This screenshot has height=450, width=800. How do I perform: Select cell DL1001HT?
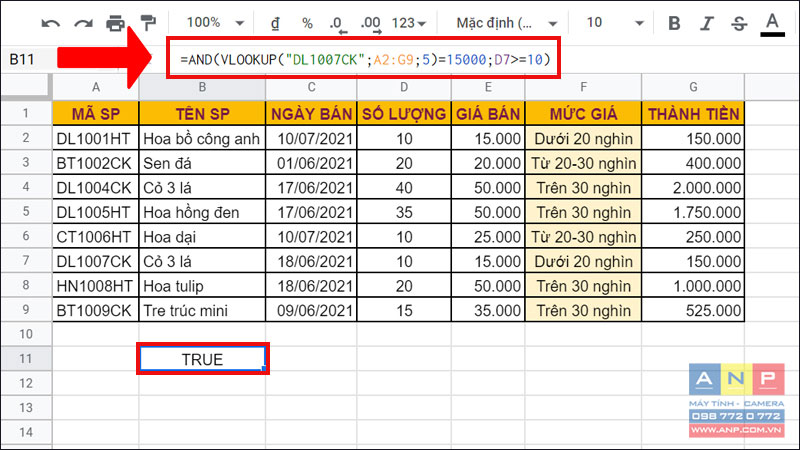96,138
